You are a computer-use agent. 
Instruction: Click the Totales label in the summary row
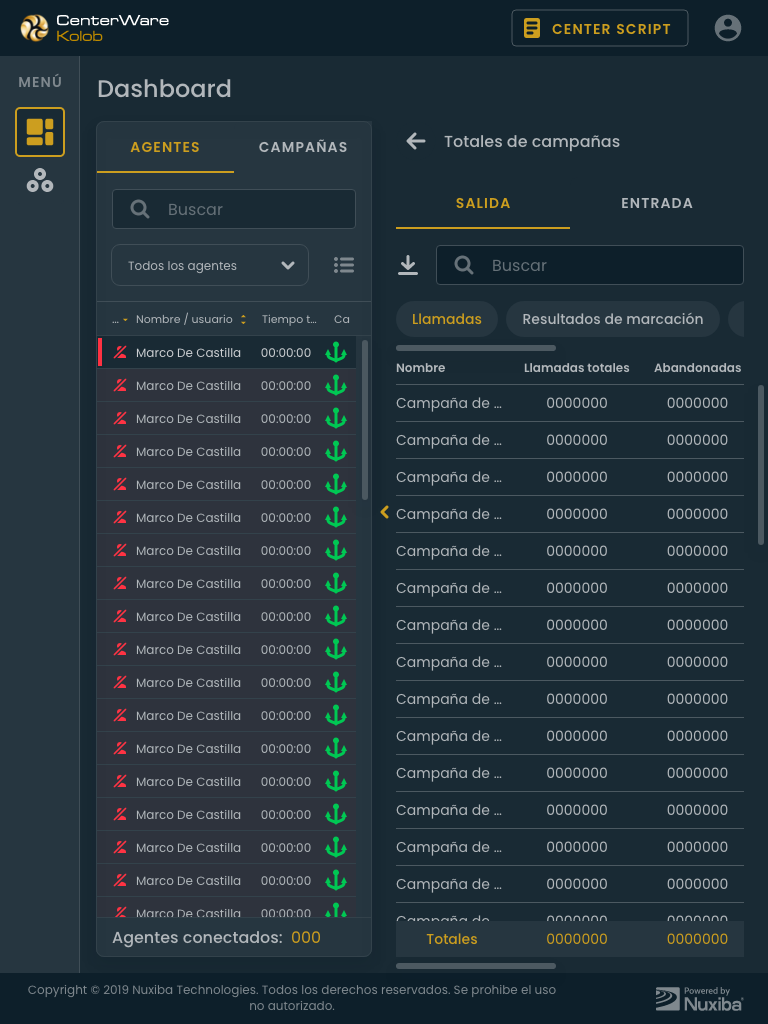click(x=452, y=939)
